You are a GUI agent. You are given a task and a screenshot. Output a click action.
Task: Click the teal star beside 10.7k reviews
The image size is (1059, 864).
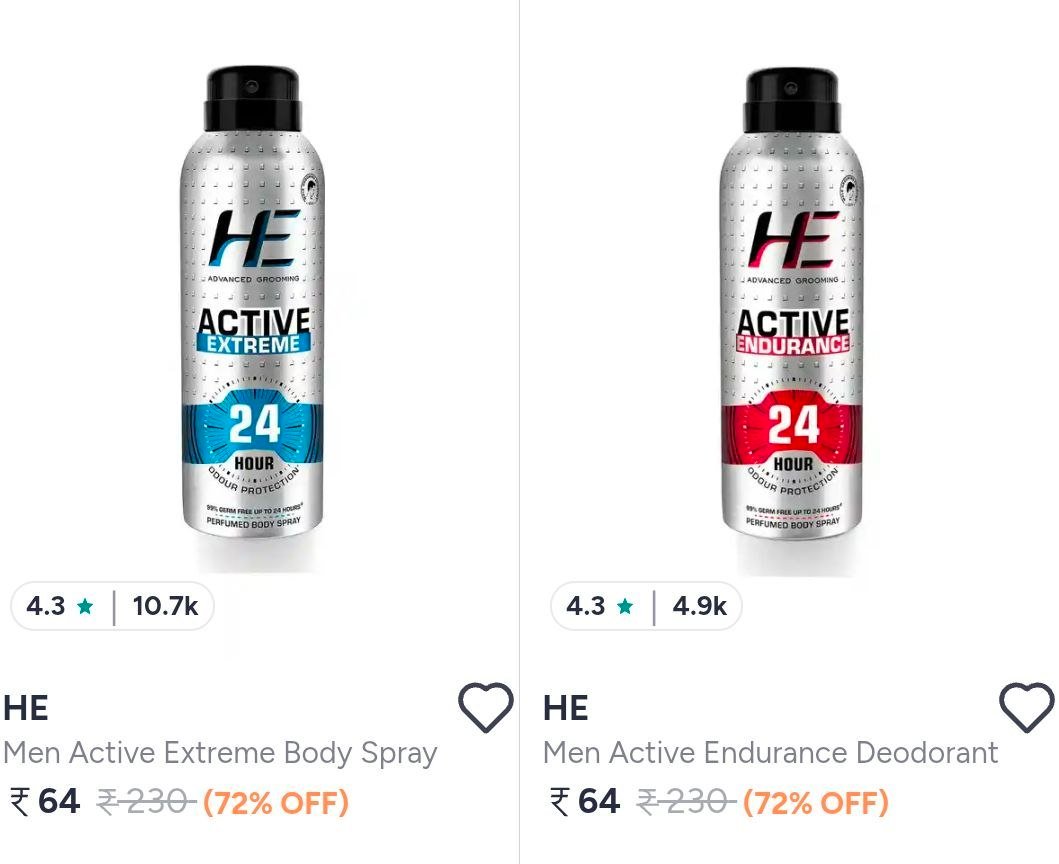pyautogui.click(x=85, y=607)
